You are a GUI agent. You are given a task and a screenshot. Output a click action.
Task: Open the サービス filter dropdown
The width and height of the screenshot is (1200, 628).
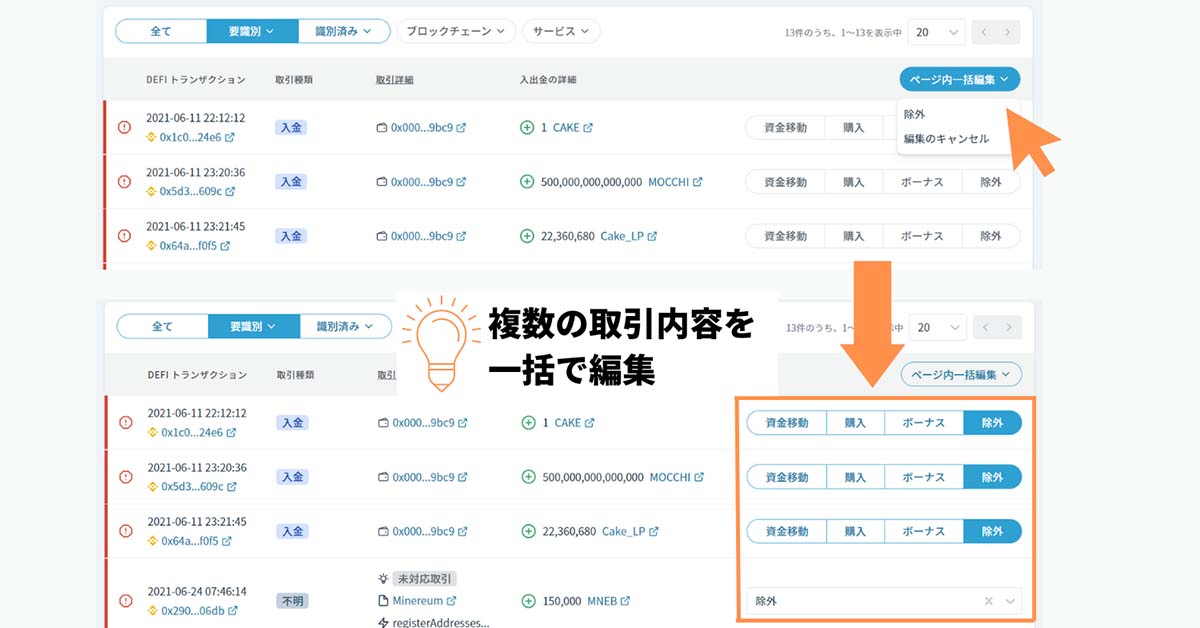561,31
